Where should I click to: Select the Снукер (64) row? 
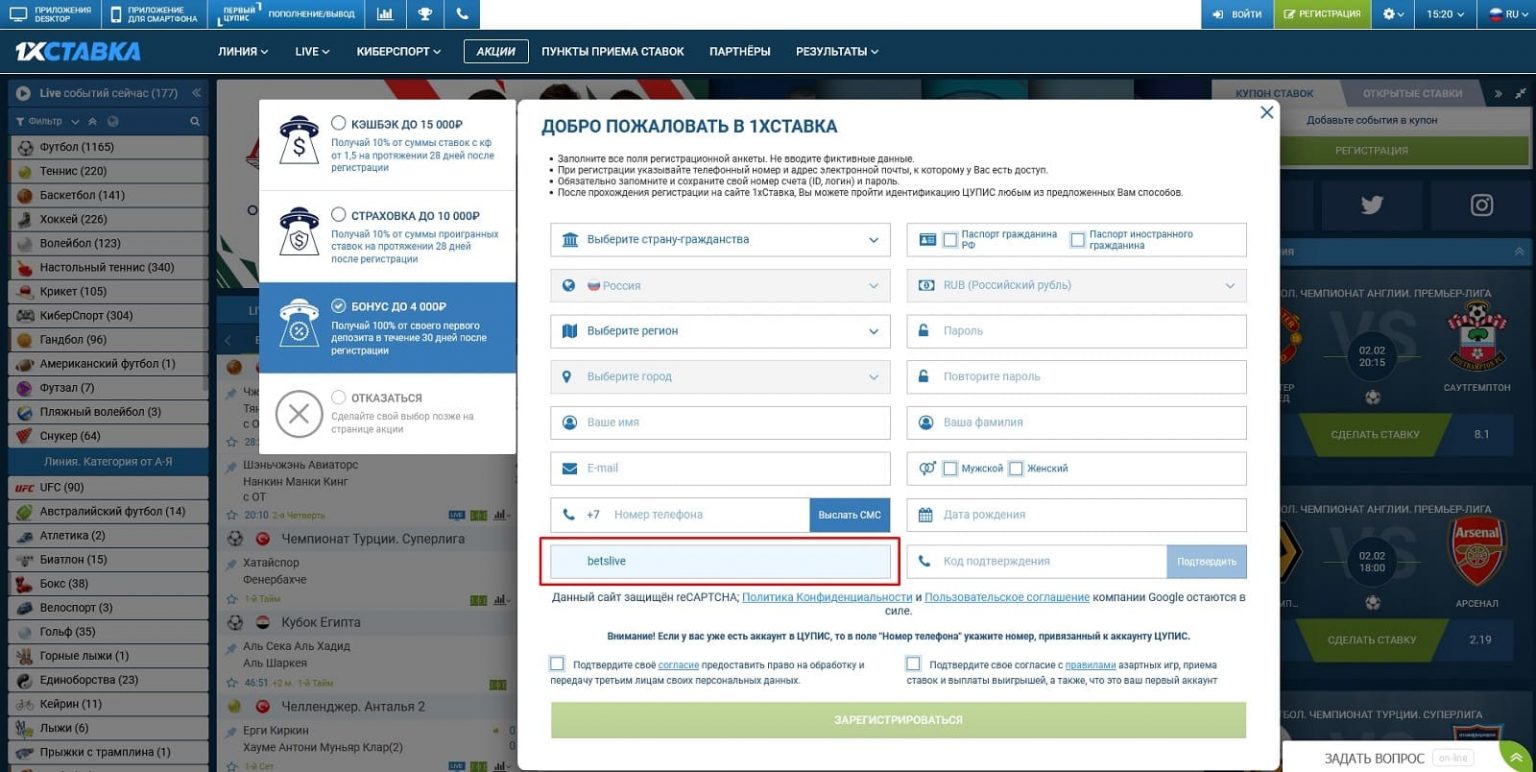[109, 436]
